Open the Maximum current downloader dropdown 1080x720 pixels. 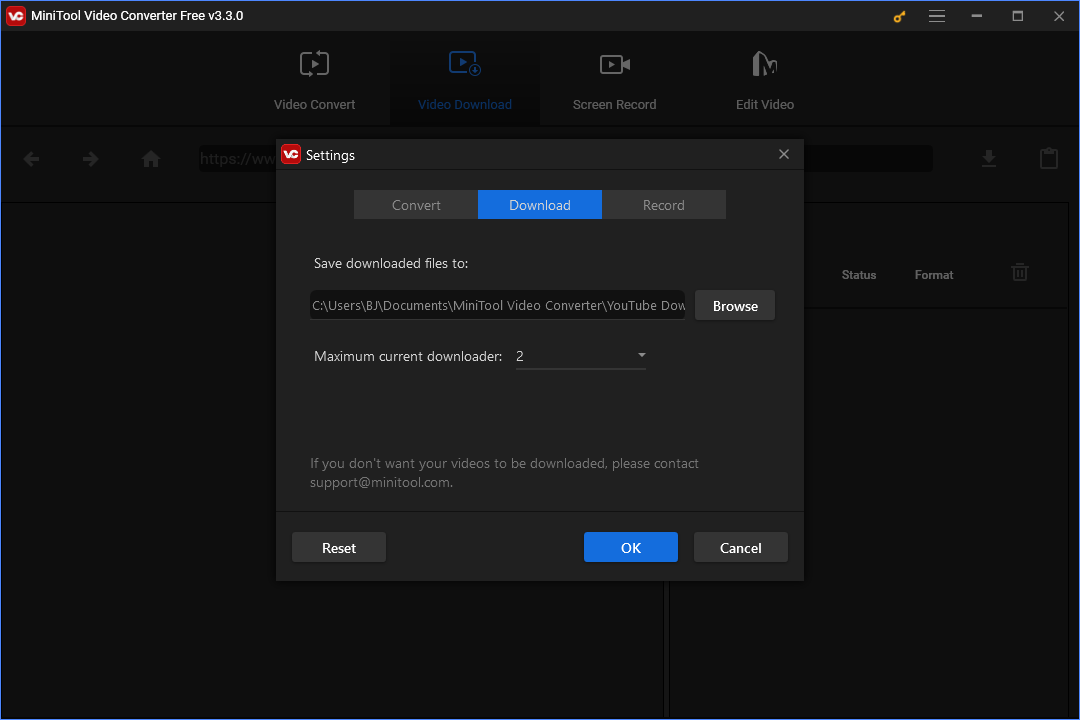point(642,356)
